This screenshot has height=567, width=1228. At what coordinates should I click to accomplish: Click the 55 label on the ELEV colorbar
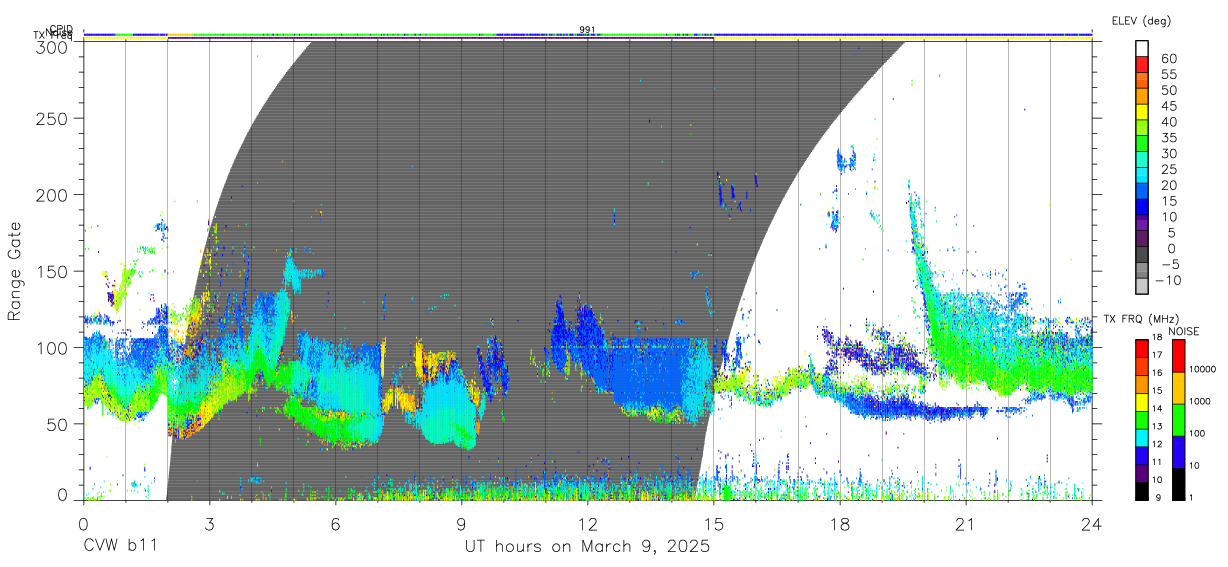[x=1169, y=74]
